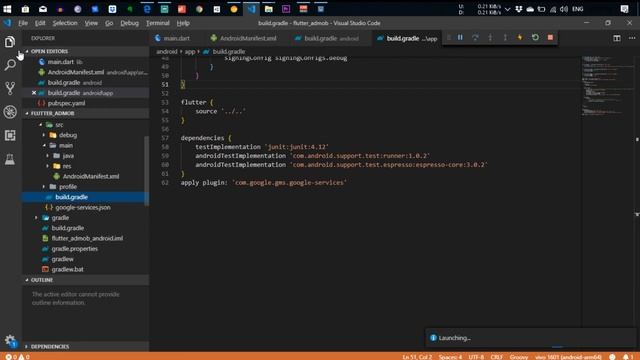Pause the debug session

pyautogui.click(x=460, y=38)
